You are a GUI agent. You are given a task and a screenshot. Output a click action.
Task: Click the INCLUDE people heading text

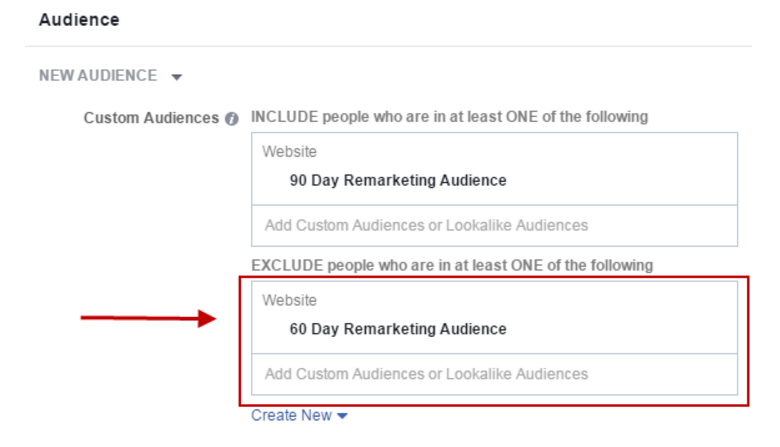(x=449, y=117)
